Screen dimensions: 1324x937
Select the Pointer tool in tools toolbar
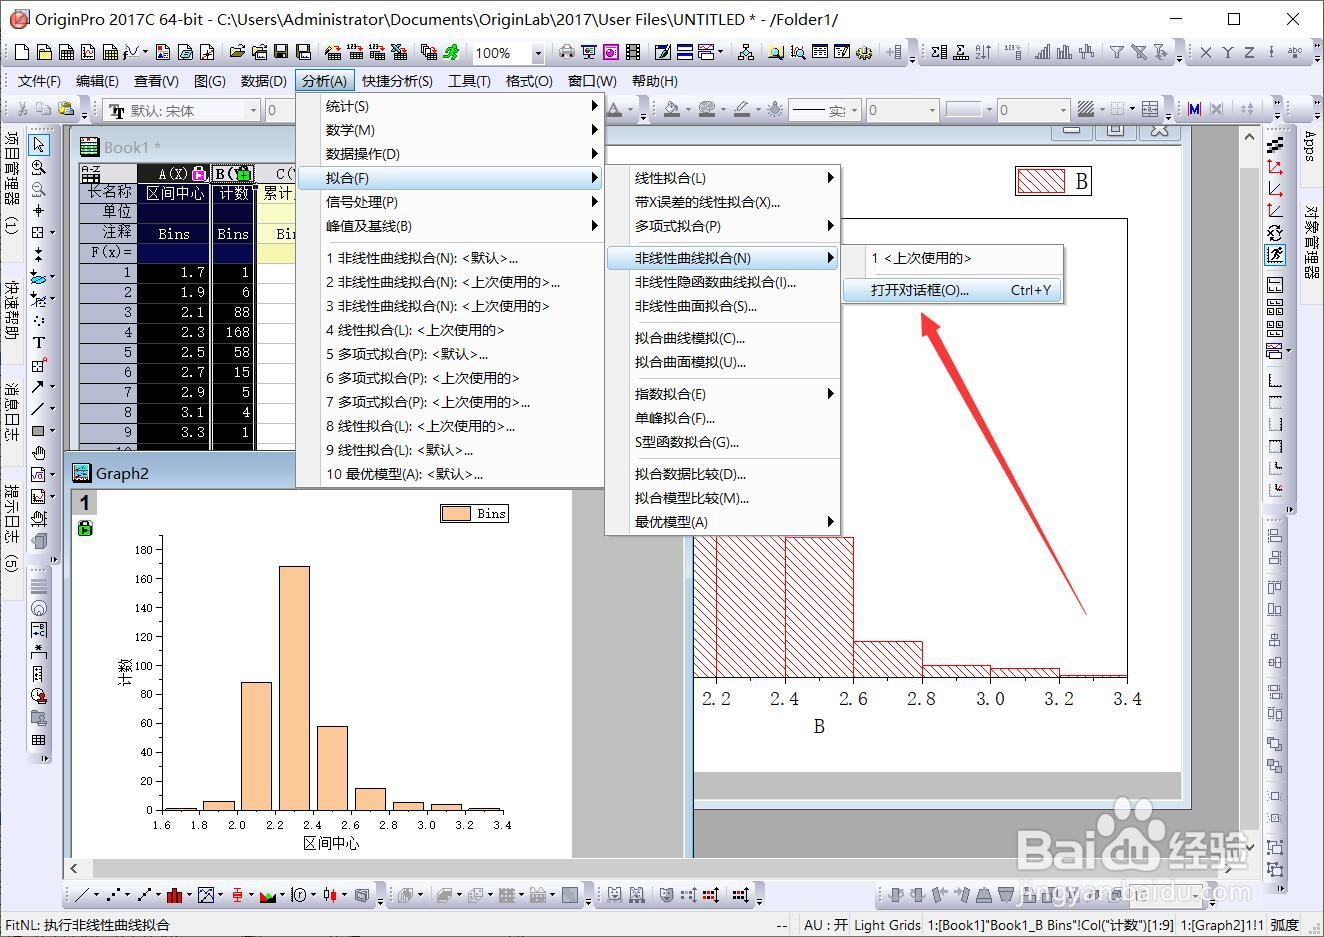coord(39,145)
